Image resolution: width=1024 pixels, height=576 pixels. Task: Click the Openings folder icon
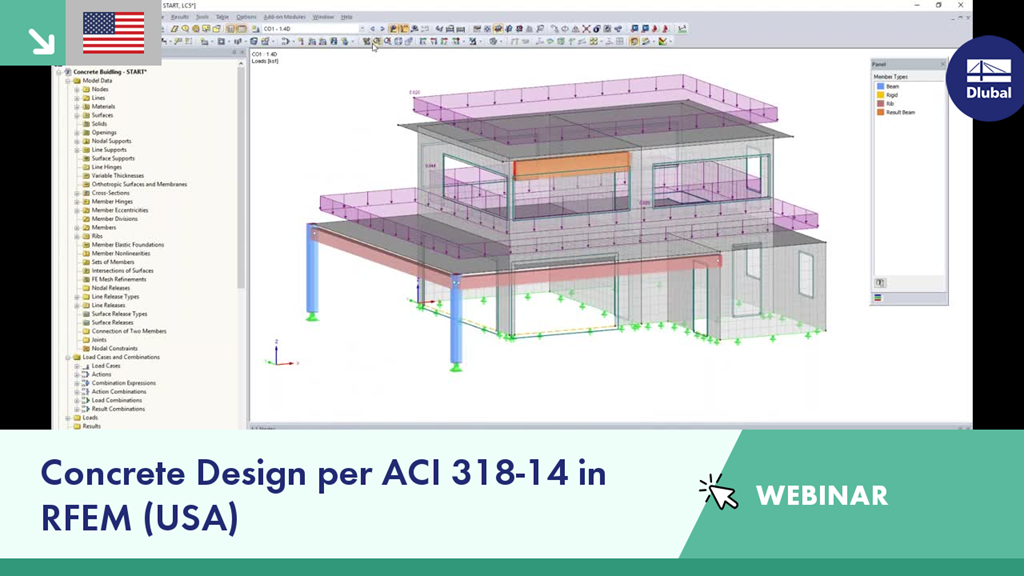[x=86, y=133]
